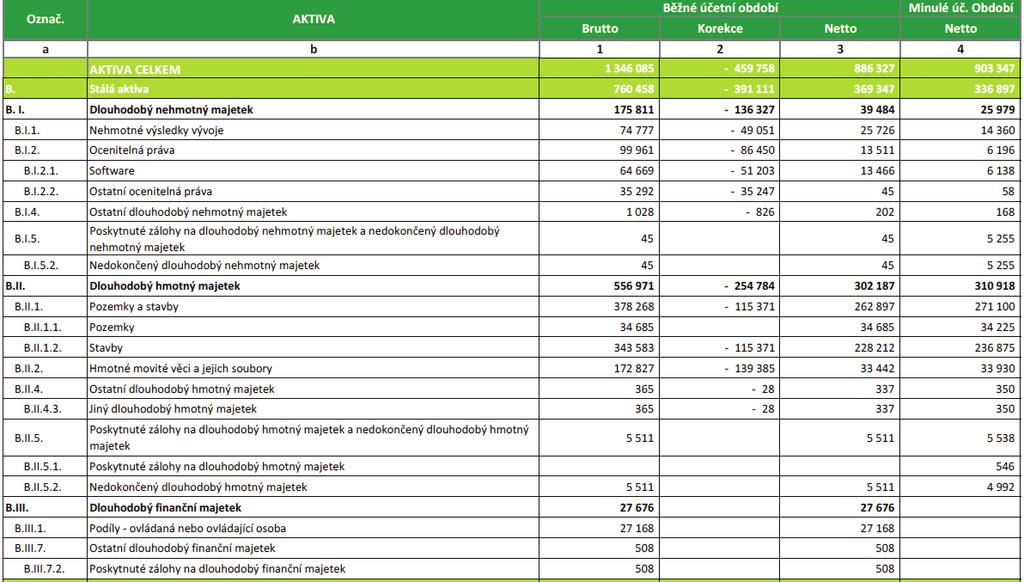Select the value '25 726'

(x=878, y=131)
